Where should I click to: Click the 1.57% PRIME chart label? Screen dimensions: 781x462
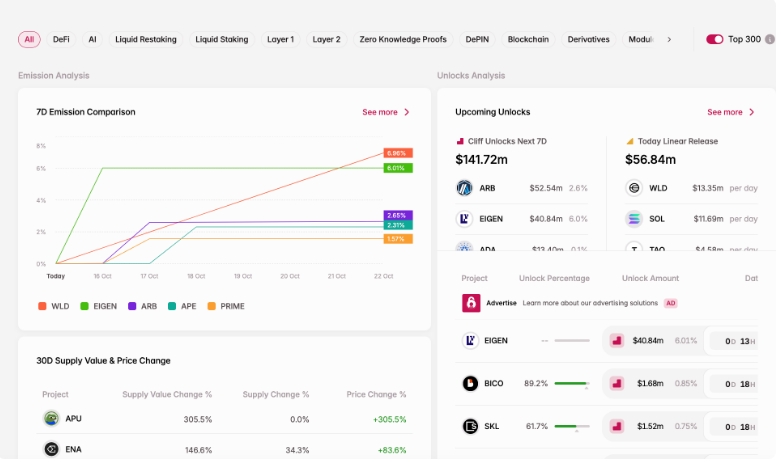click(398, 238)
